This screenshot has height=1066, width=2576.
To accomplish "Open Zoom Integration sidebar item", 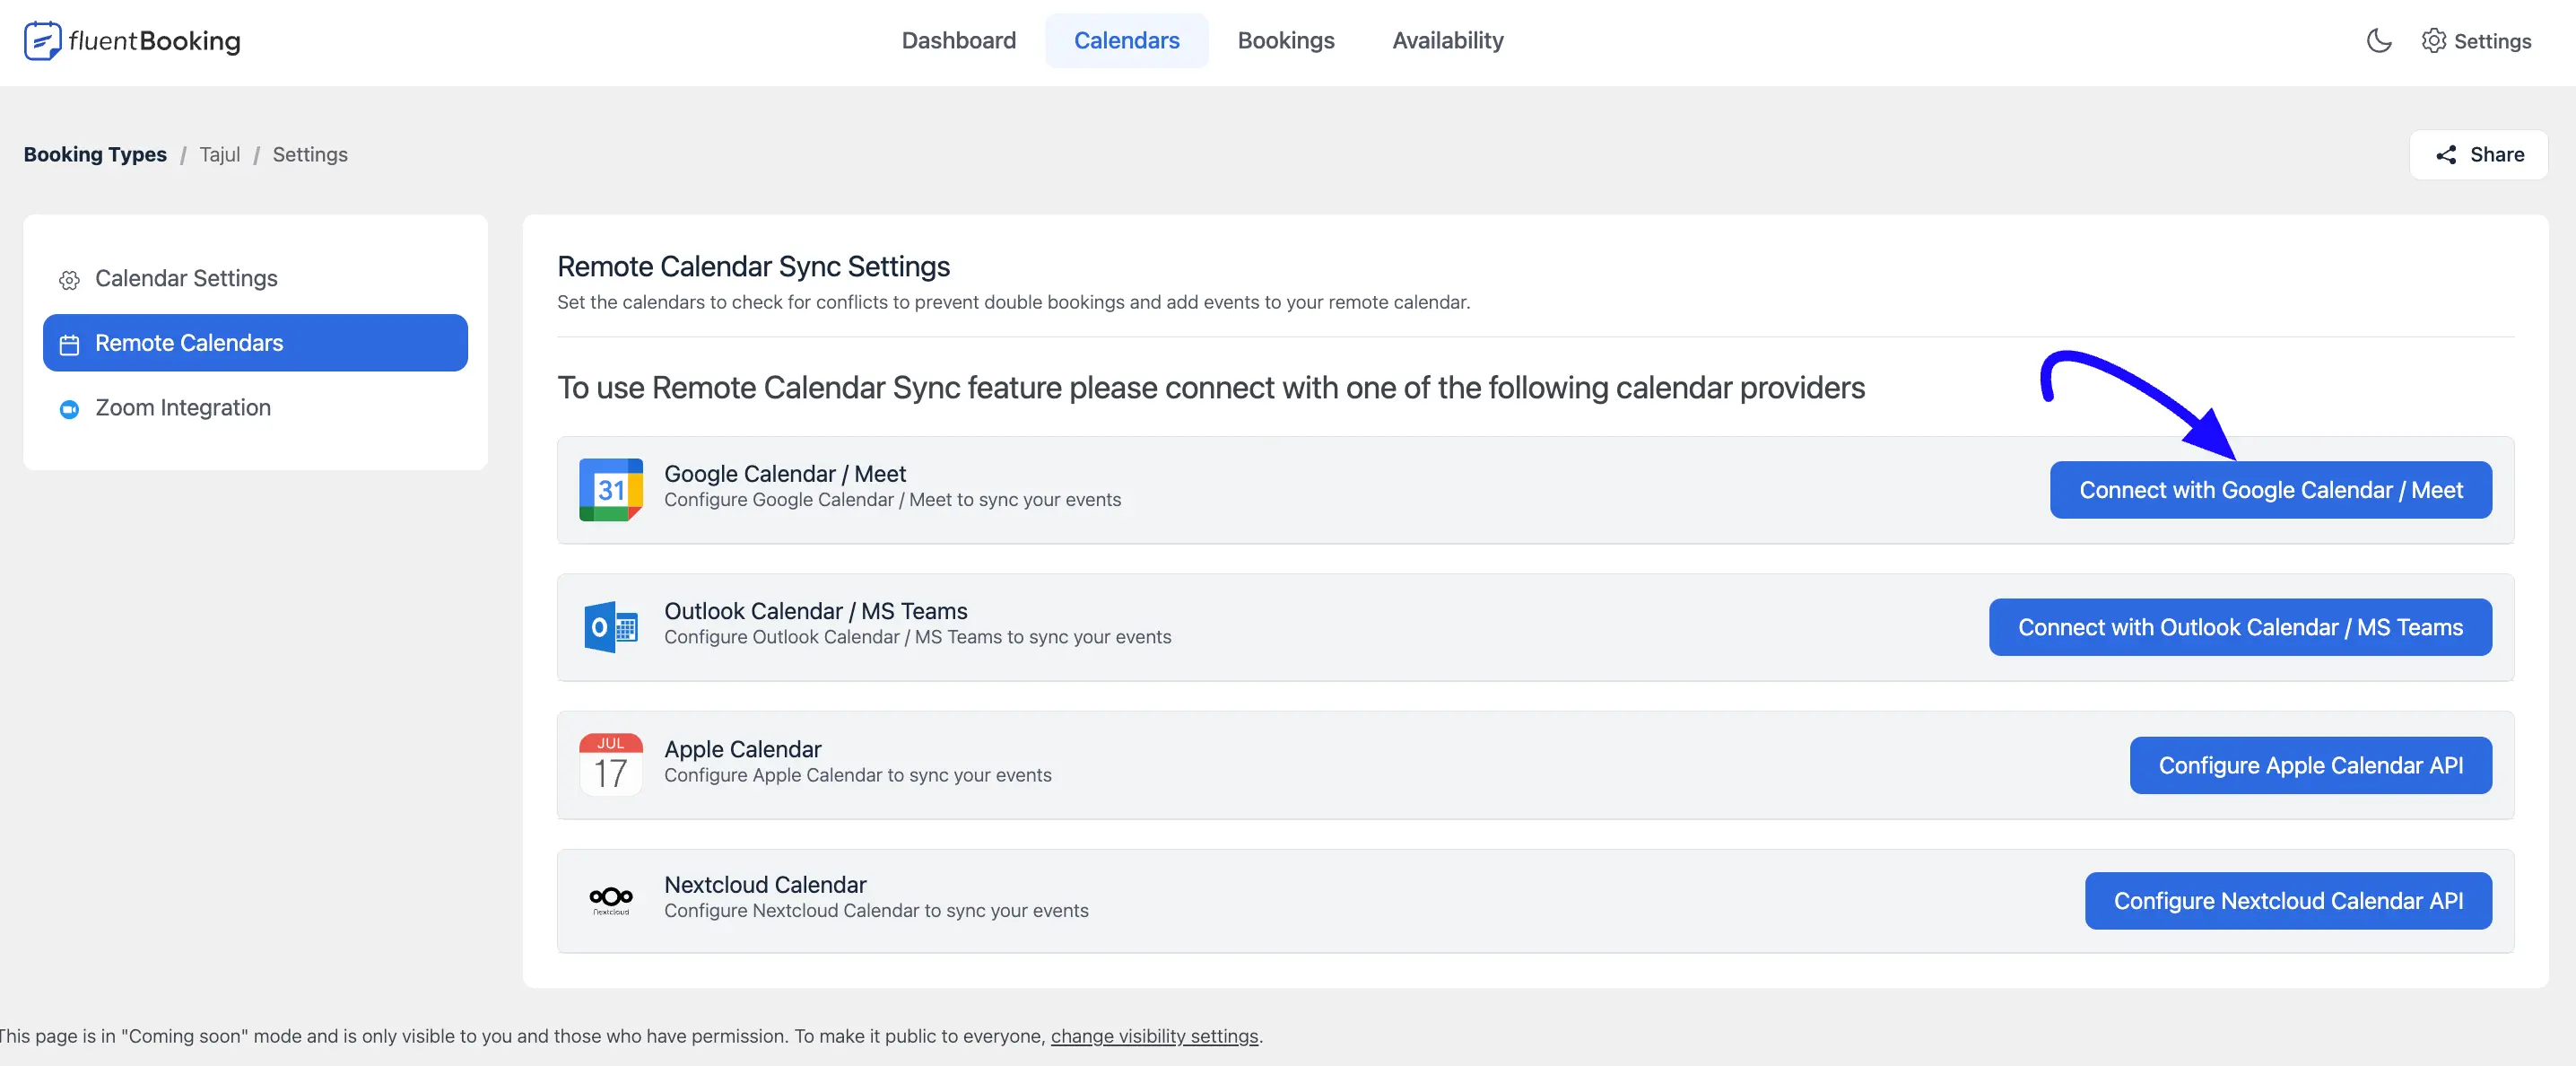I will pos(255,408).
